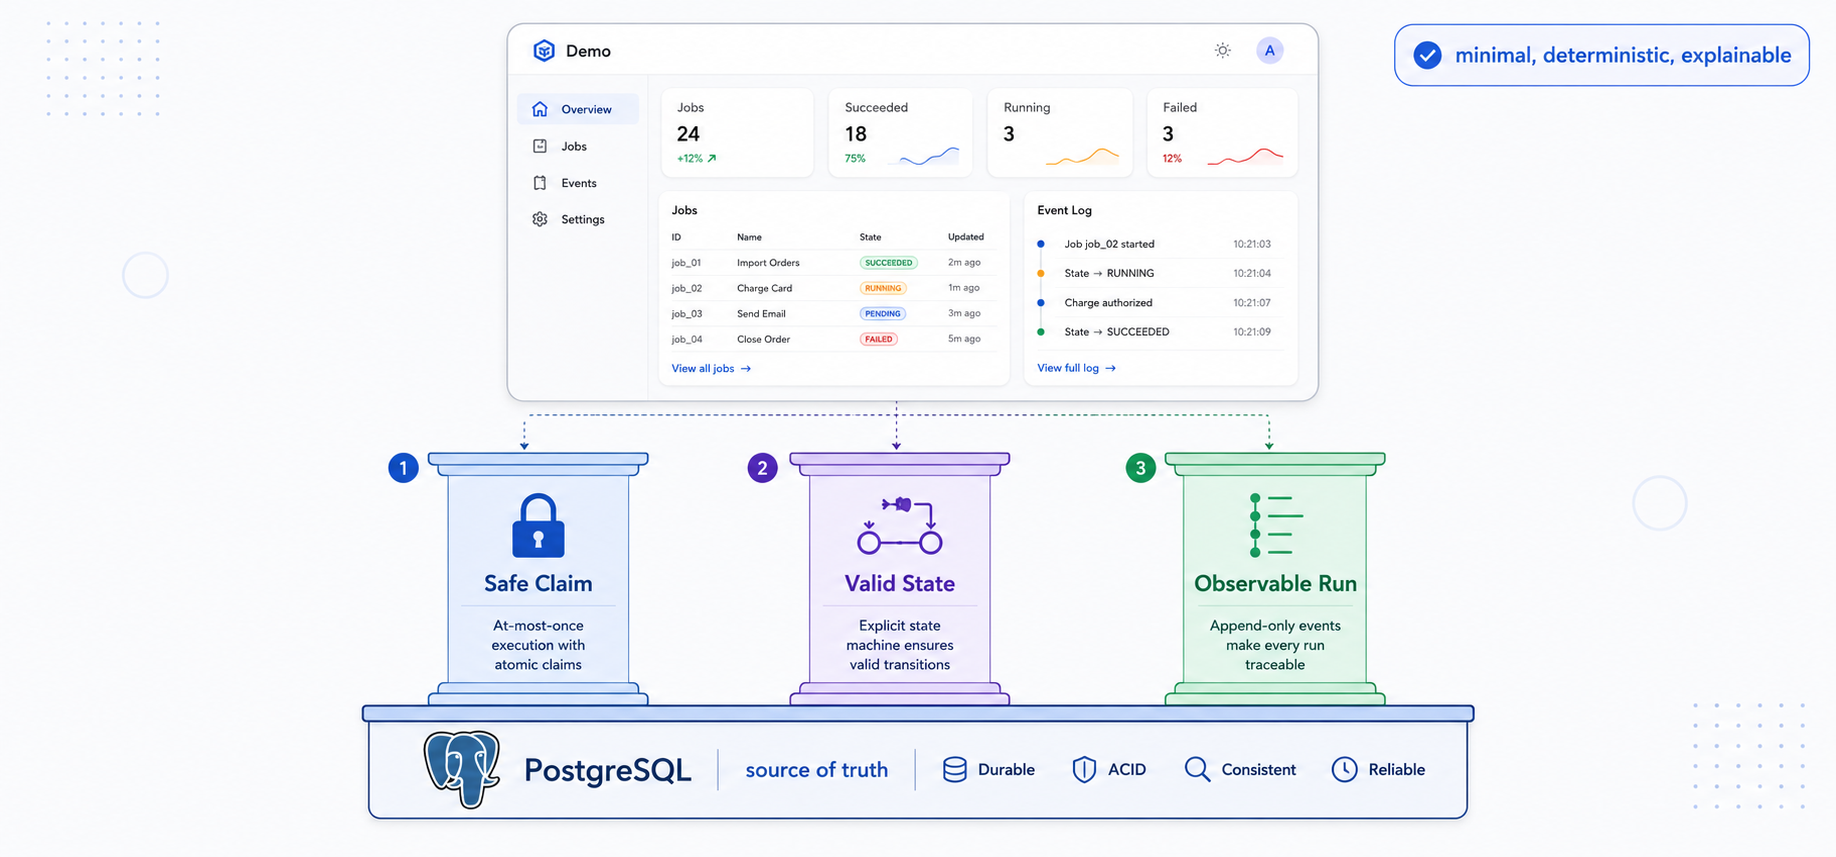This screenshot has height=857, width=1836.
Task: Click the Send Email job name
Action: tap(761, 313)
